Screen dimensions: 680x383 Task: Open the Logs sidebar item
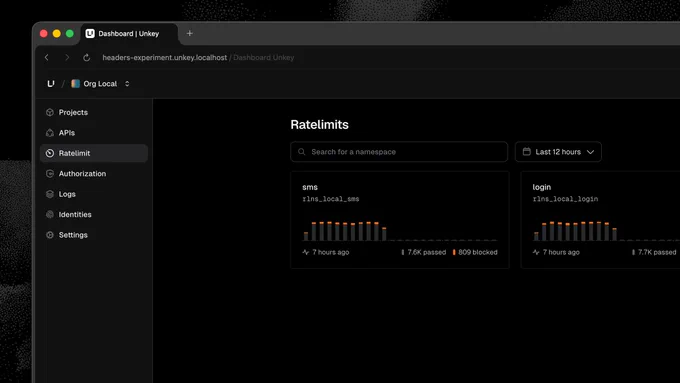pyautogui.click(x=94, y=194)
